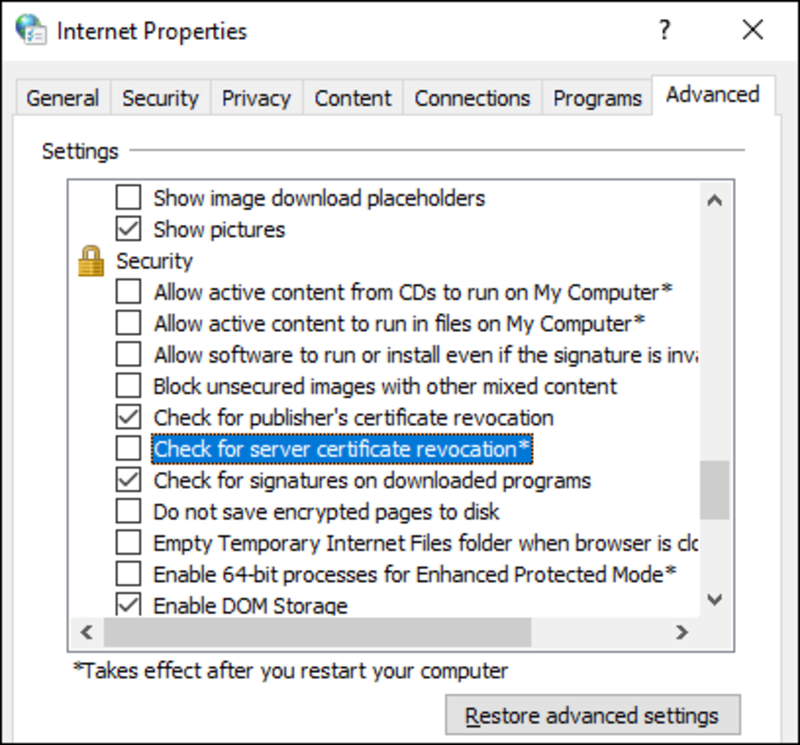Enable Check for server certificate revocation
This screenshot has height=745, width=800.
point(129,449)
